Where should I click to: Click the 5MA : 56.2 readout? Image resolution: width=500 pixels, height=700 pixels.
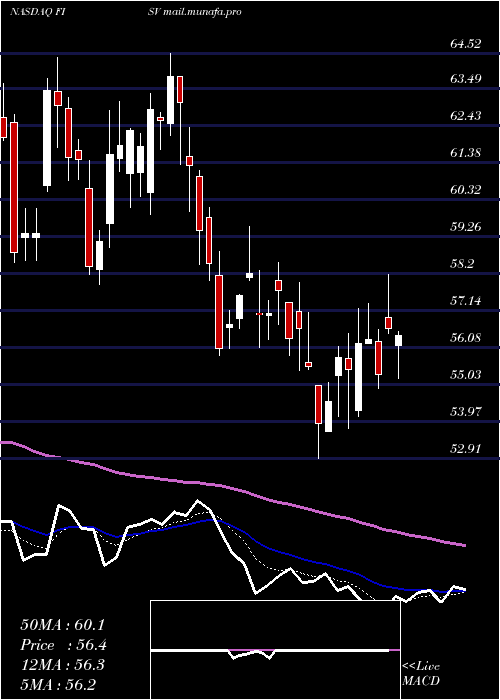click(x=58, y=685)
